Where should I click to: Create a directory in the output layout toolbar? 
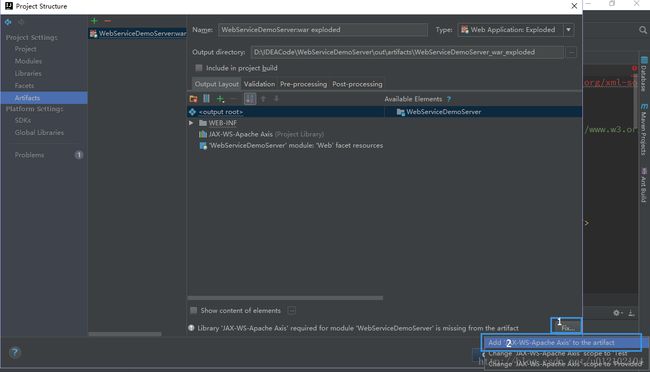point(193,99)
